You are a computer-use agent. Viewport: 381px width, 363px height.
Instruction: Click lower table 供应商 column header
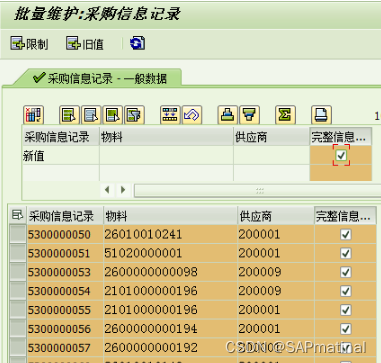coord(276,216)
